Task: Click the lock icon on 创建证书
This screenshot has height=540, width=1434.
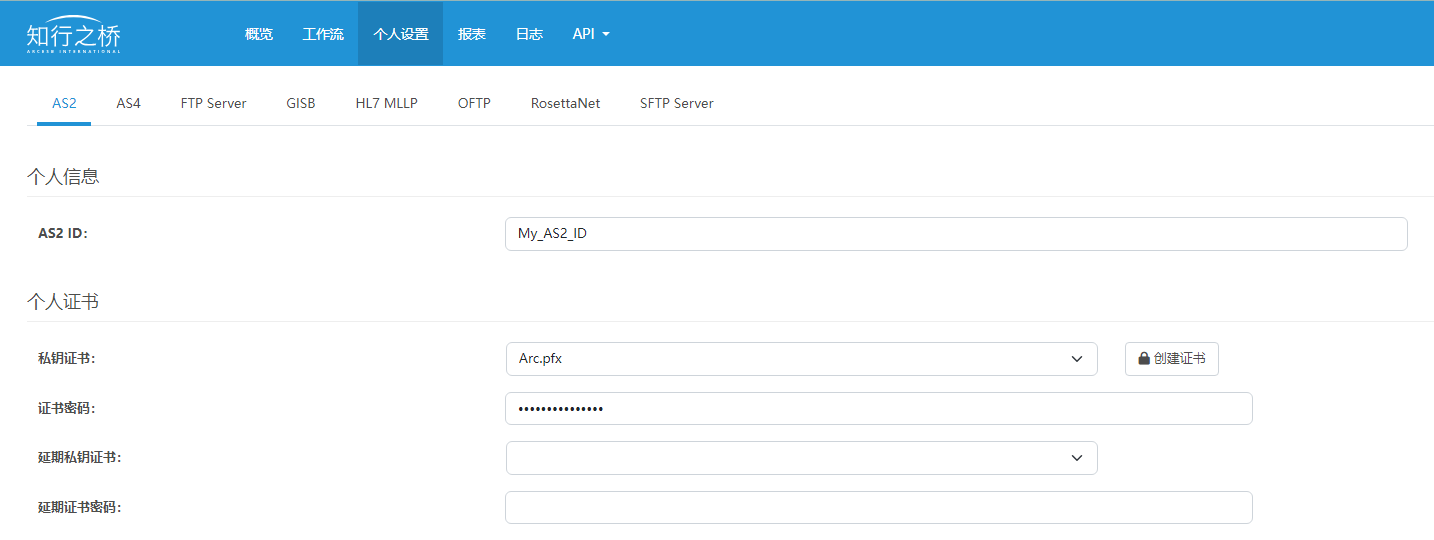Action: point(1144,359)
